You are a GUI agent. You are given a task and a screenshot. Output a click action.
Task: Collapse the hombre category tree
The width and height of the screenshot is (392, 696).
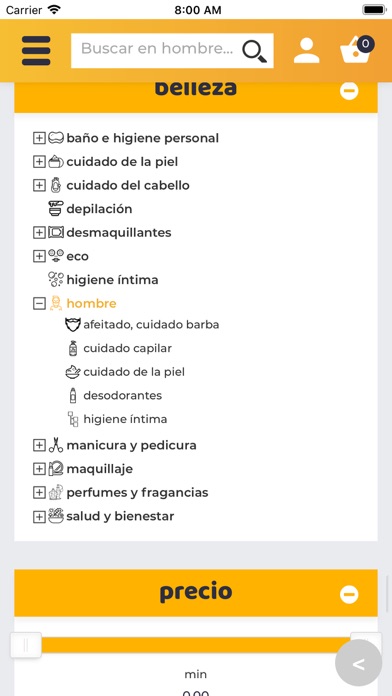(x=39, y=304)
